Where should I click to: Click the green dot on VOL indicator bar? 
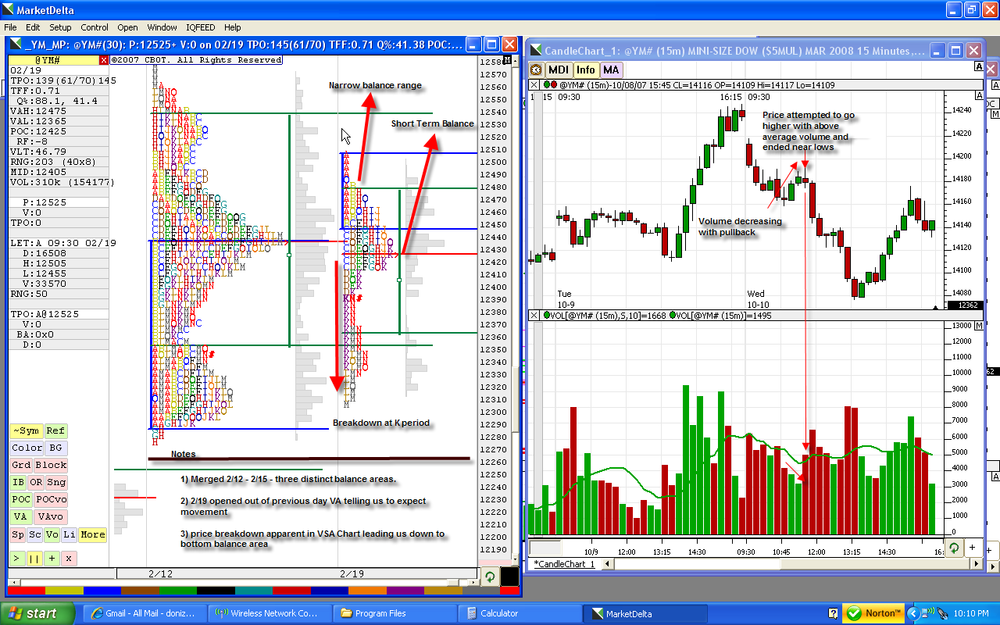[x=547, y=316]
